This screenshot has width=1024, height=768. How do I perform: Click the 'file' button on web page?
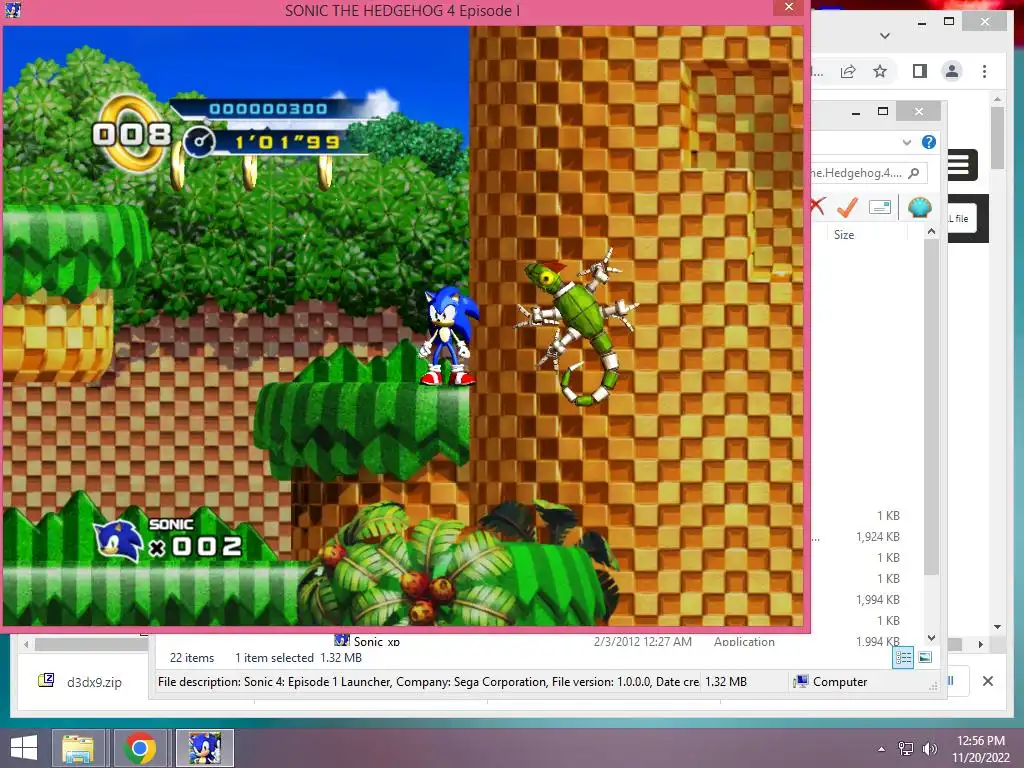(962, 219)
